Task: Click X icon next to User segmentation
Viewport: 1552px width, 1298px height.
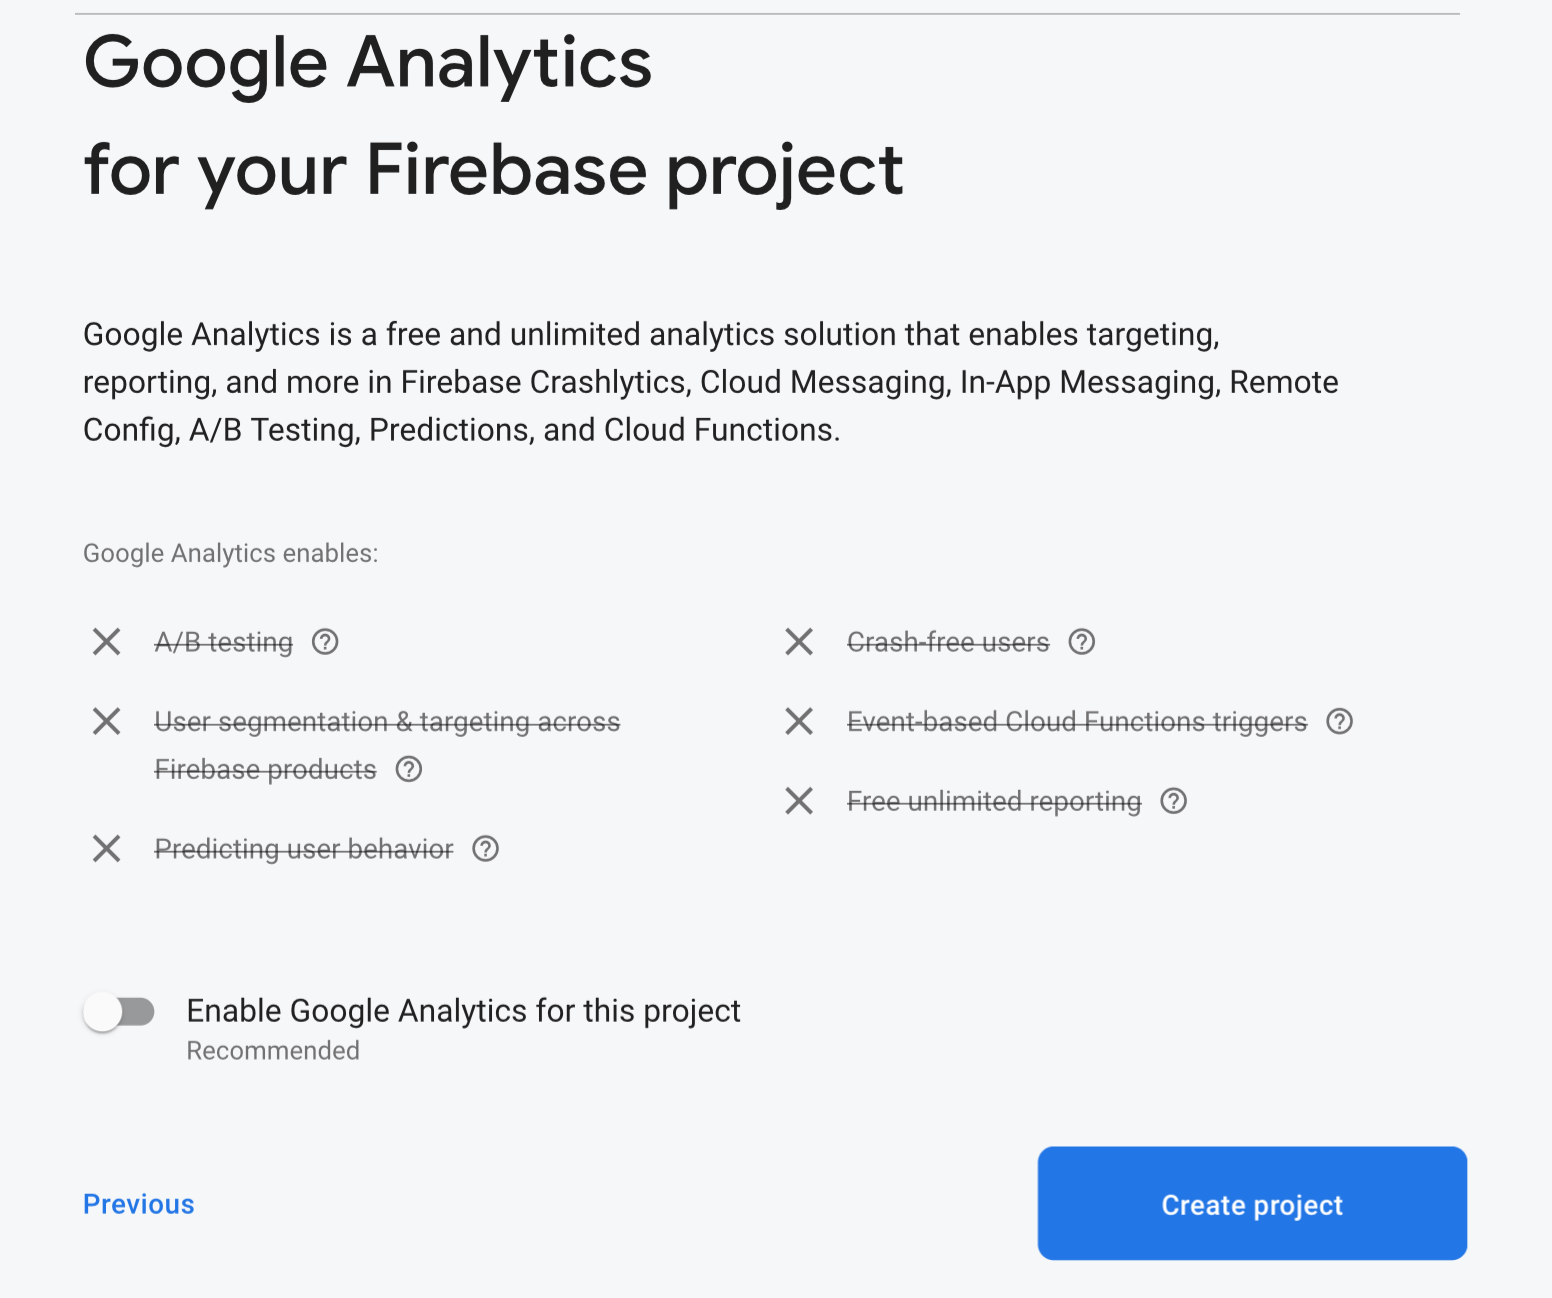Action: [107, 722]
